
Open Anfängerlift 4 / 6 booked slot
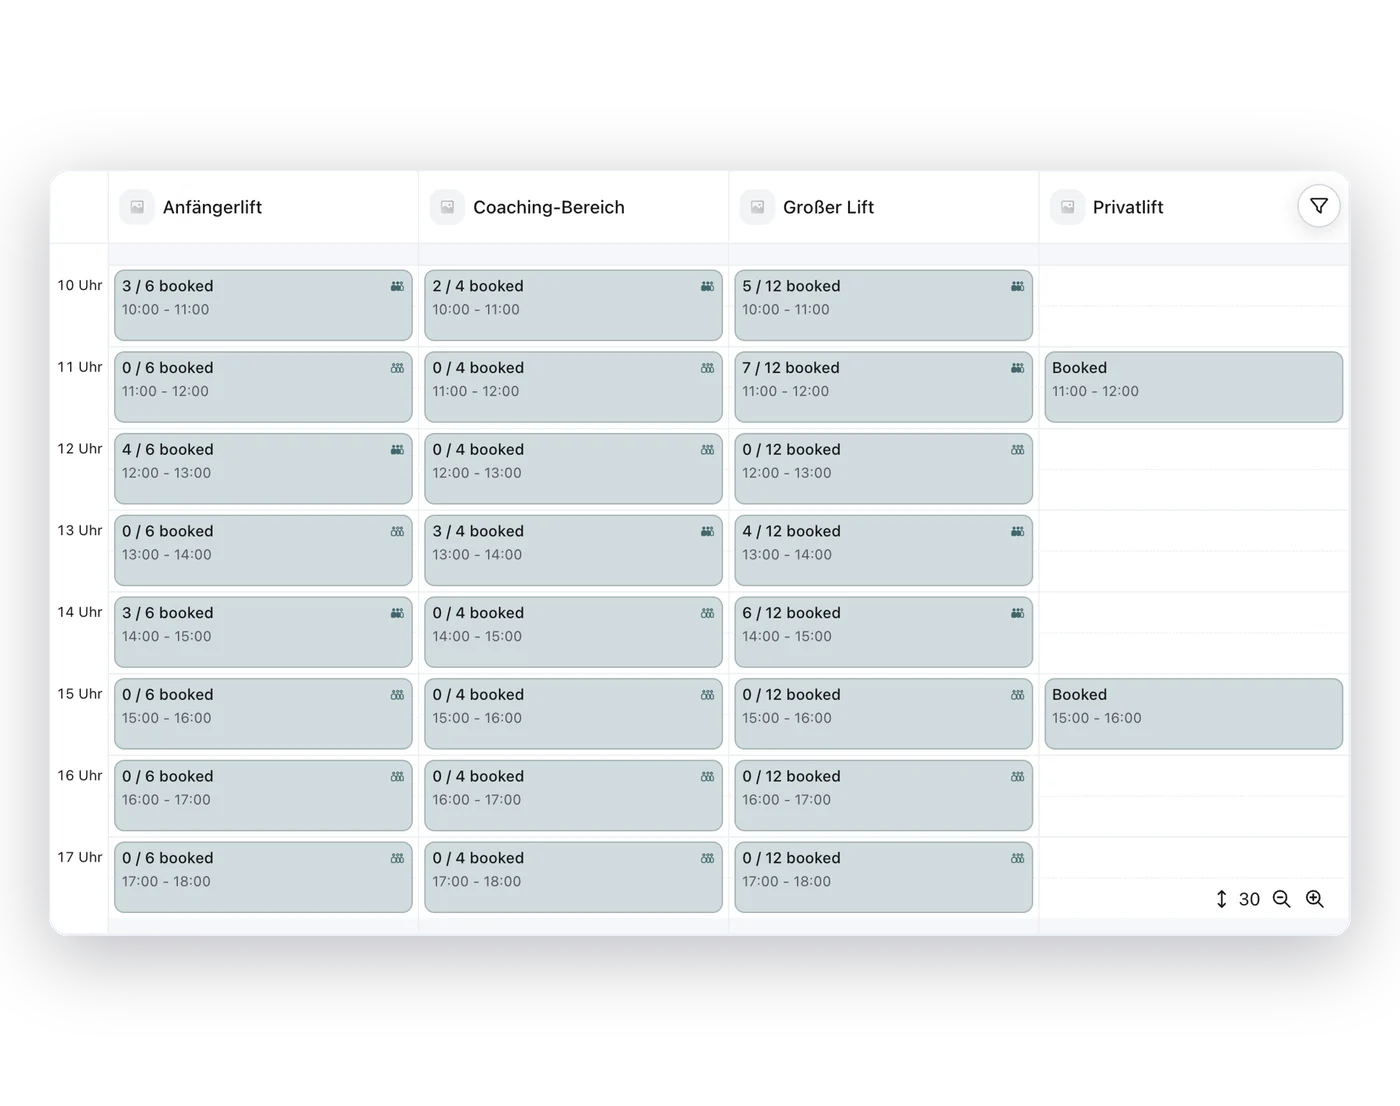coord(263,468)
